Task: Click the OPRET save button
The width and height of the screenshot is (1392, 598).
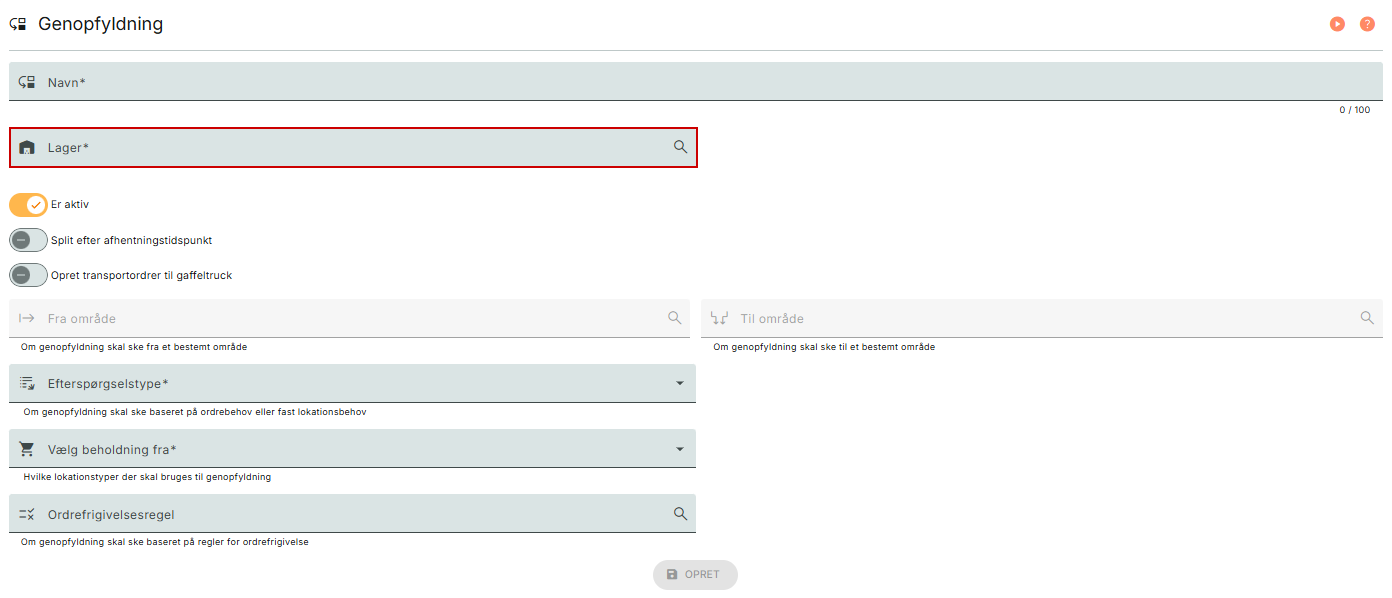Action: point(695,575)
